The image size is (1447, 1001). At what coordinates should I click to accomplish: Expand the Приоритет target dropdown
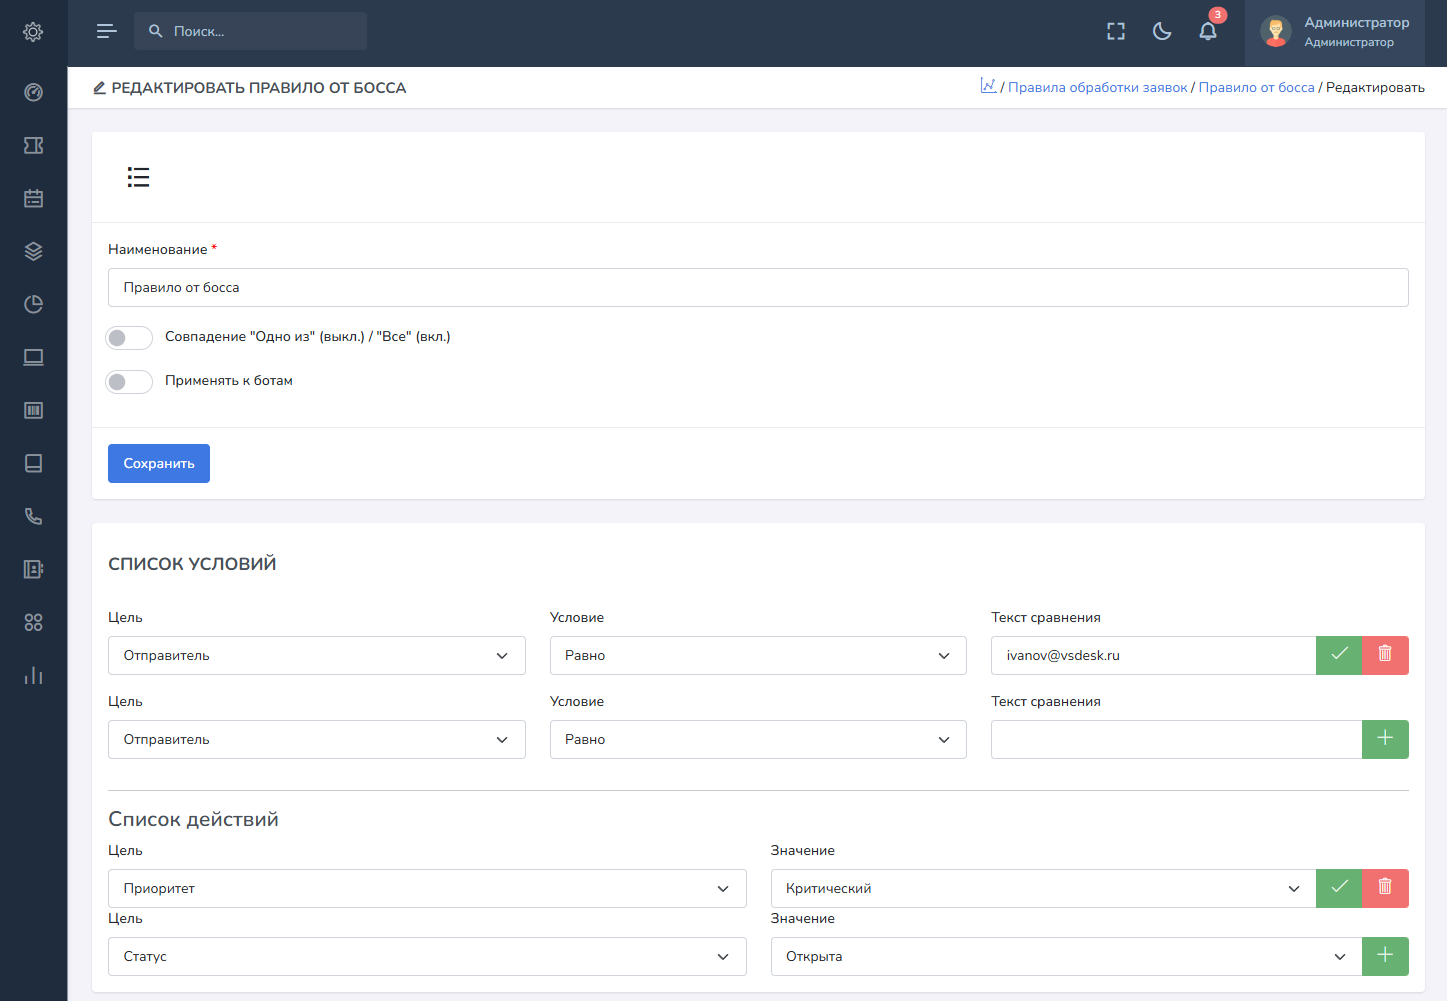click(427, 888)
